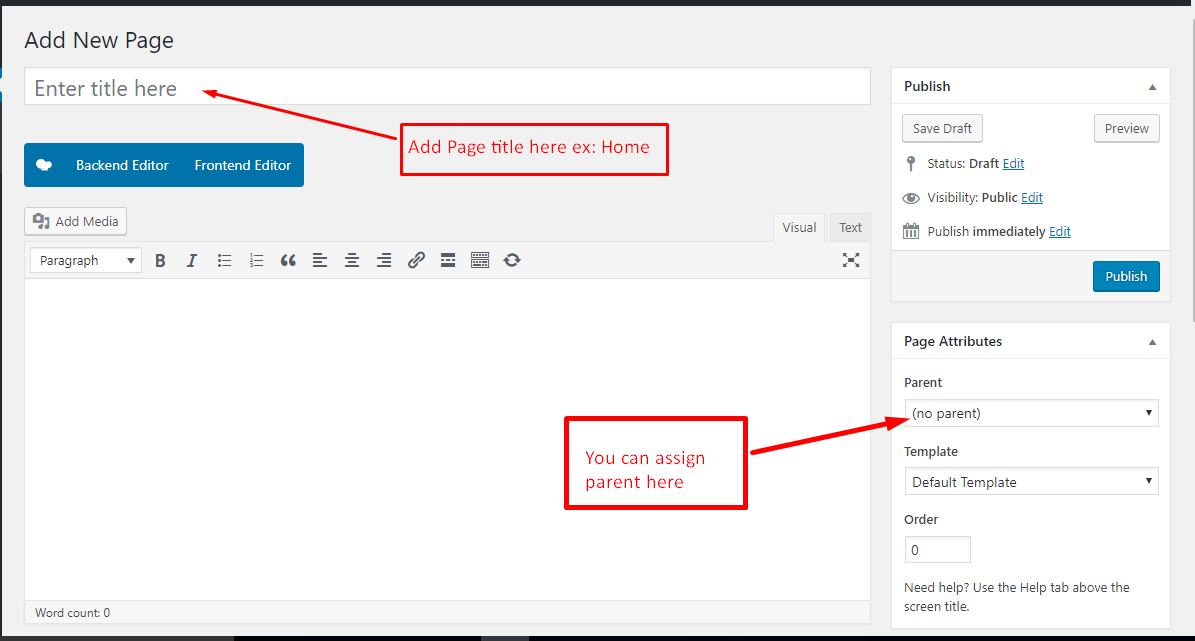Click the Publish button

tap(1126, 277)
